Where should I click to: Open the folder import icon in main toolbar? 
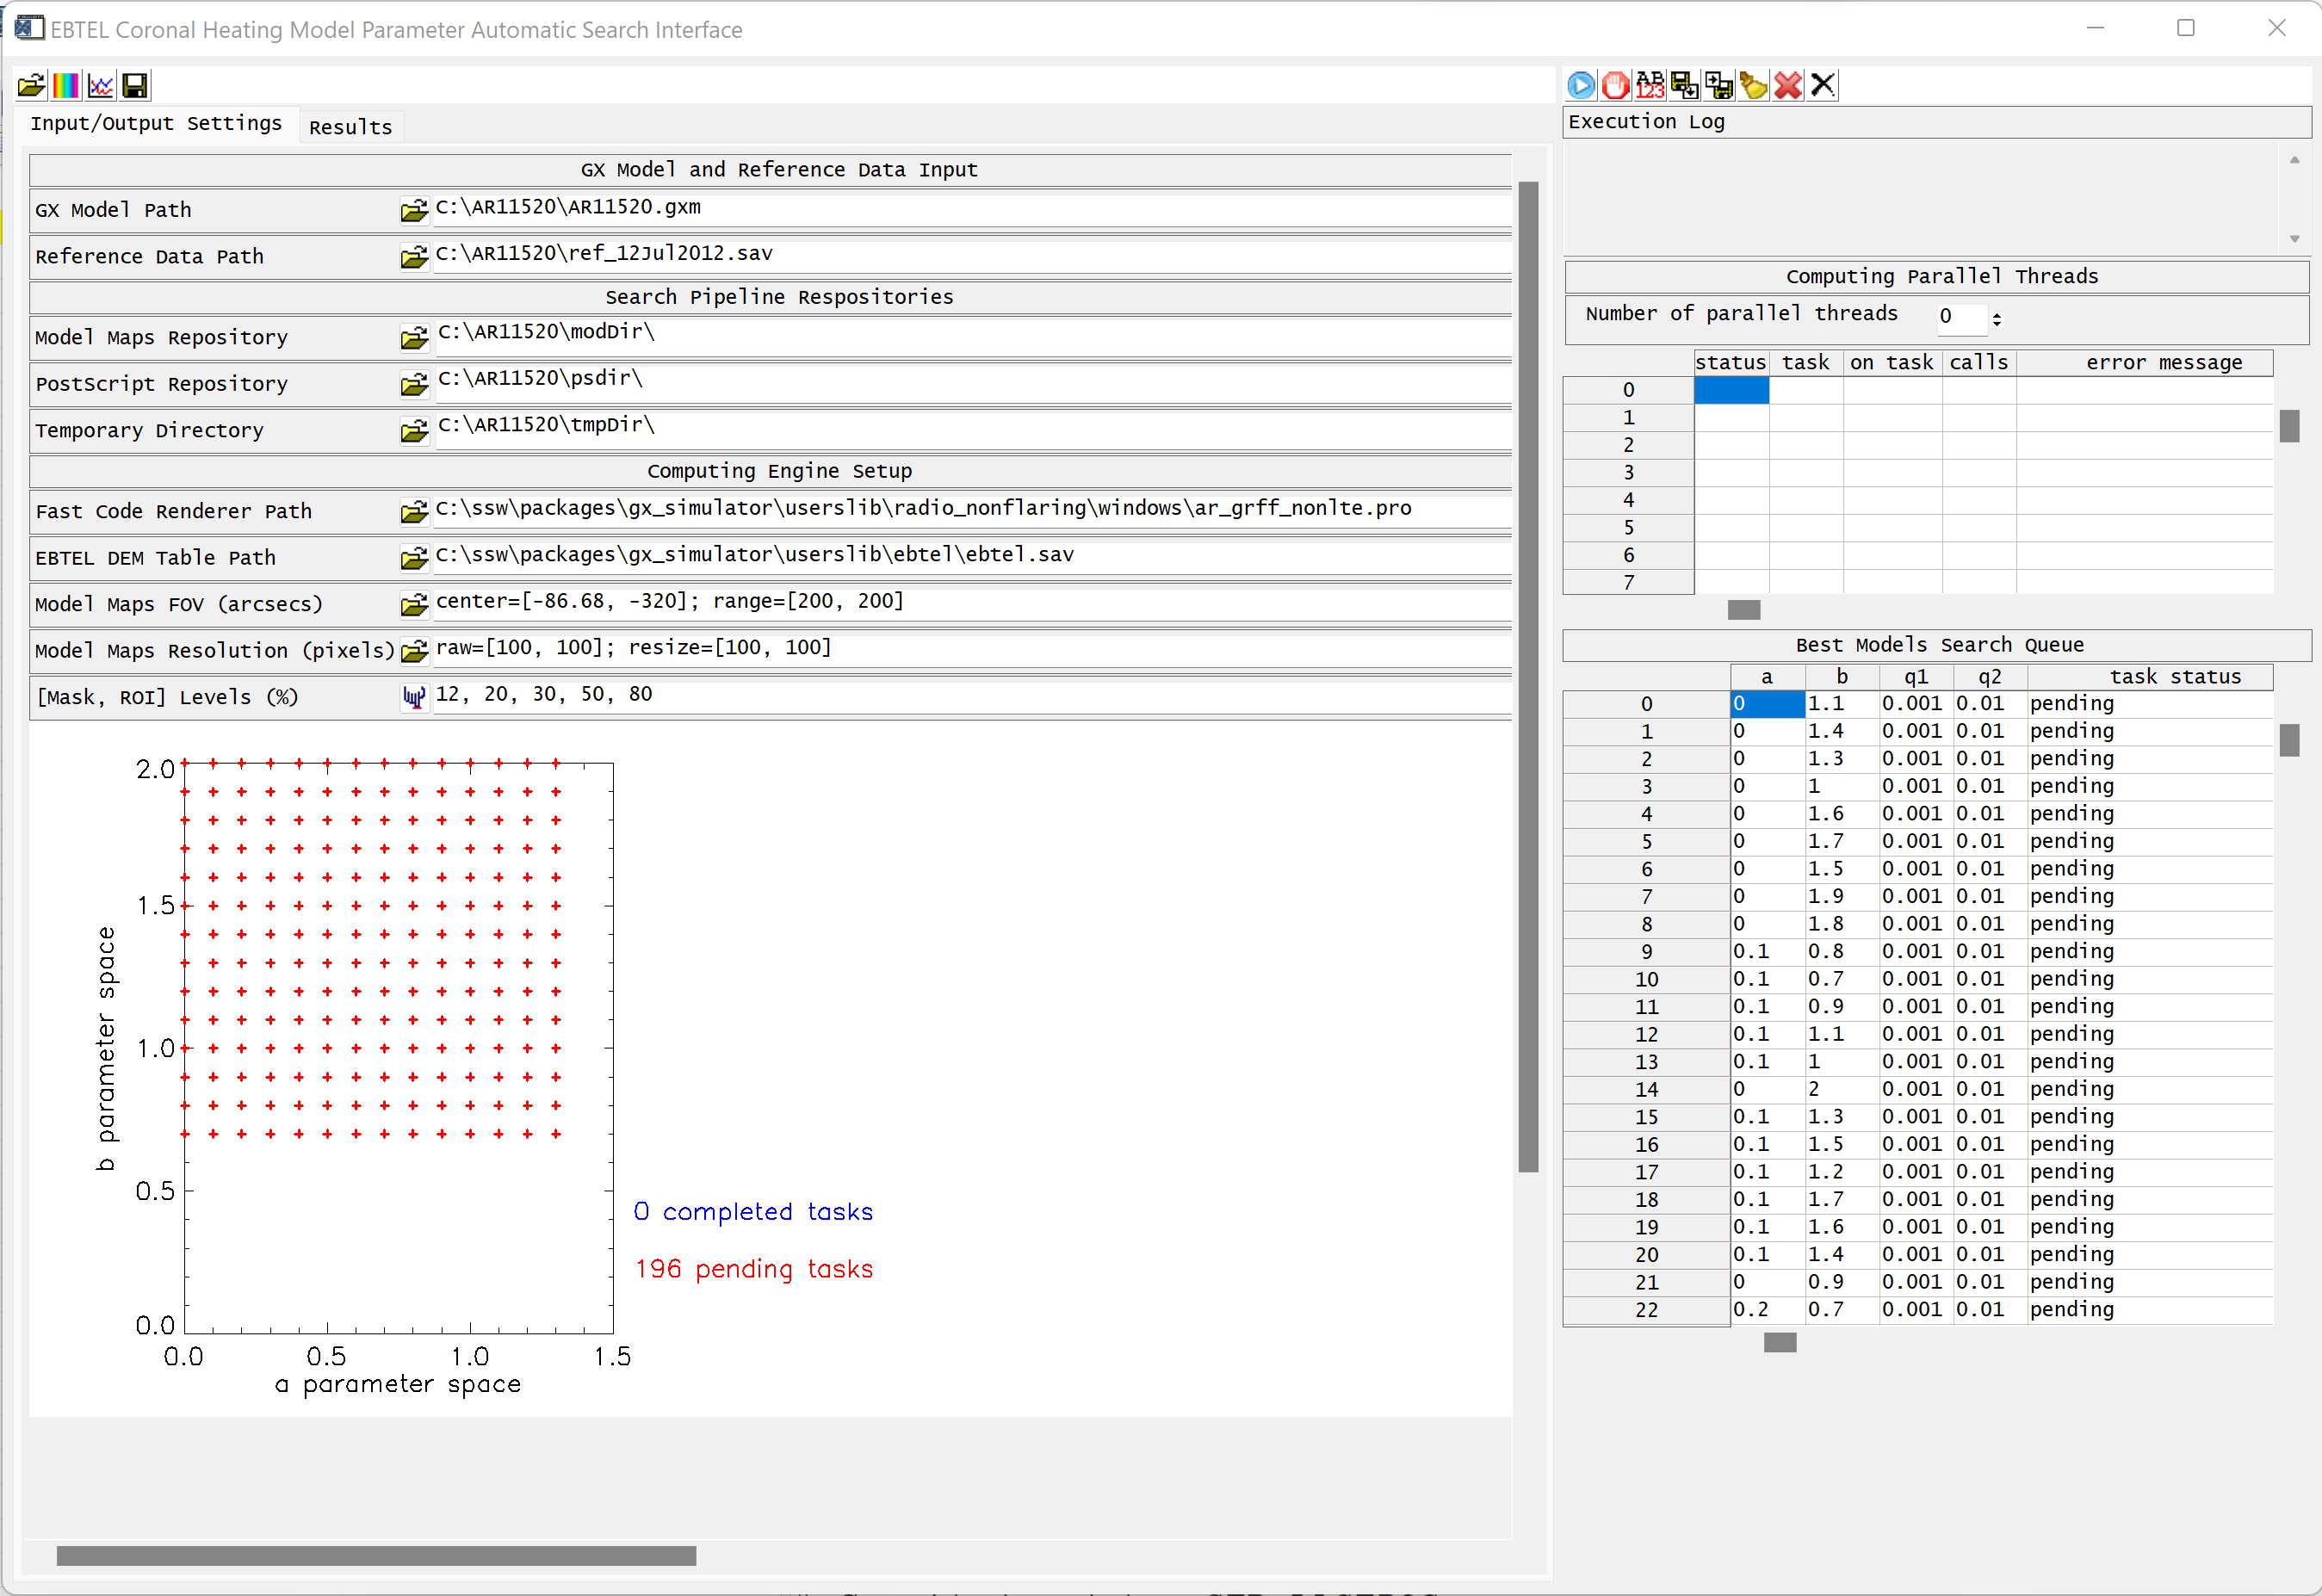point(31,85)
